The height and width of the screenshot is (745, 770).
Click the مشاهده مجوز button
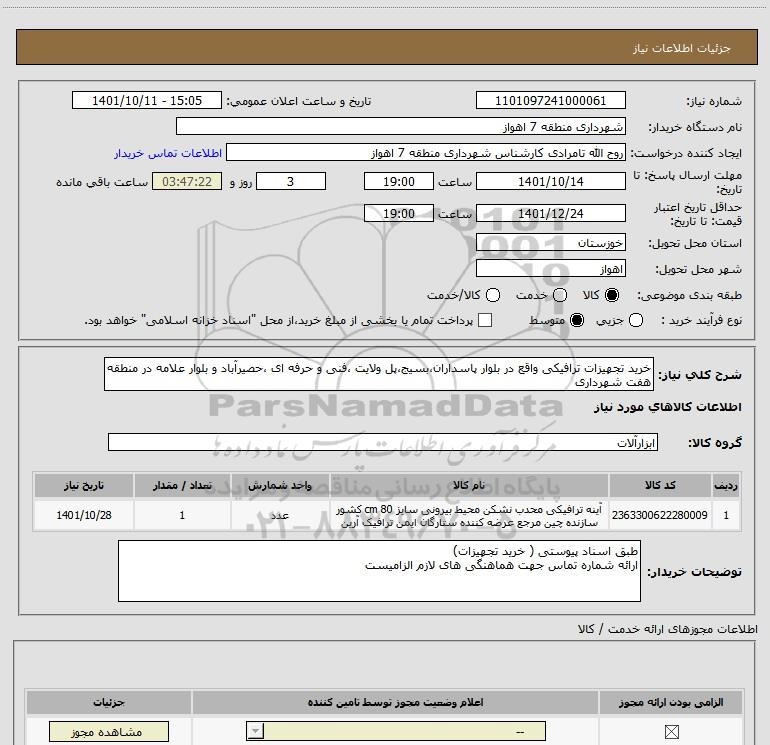click(x=109, y=732)
